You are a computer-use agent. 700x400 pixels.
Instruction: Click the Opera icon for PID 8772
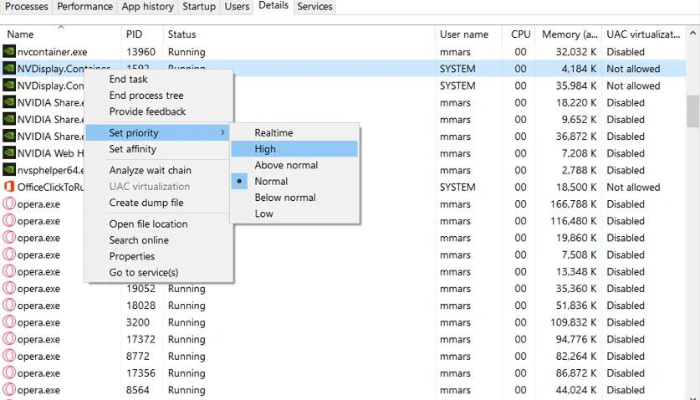click(9, 356)
